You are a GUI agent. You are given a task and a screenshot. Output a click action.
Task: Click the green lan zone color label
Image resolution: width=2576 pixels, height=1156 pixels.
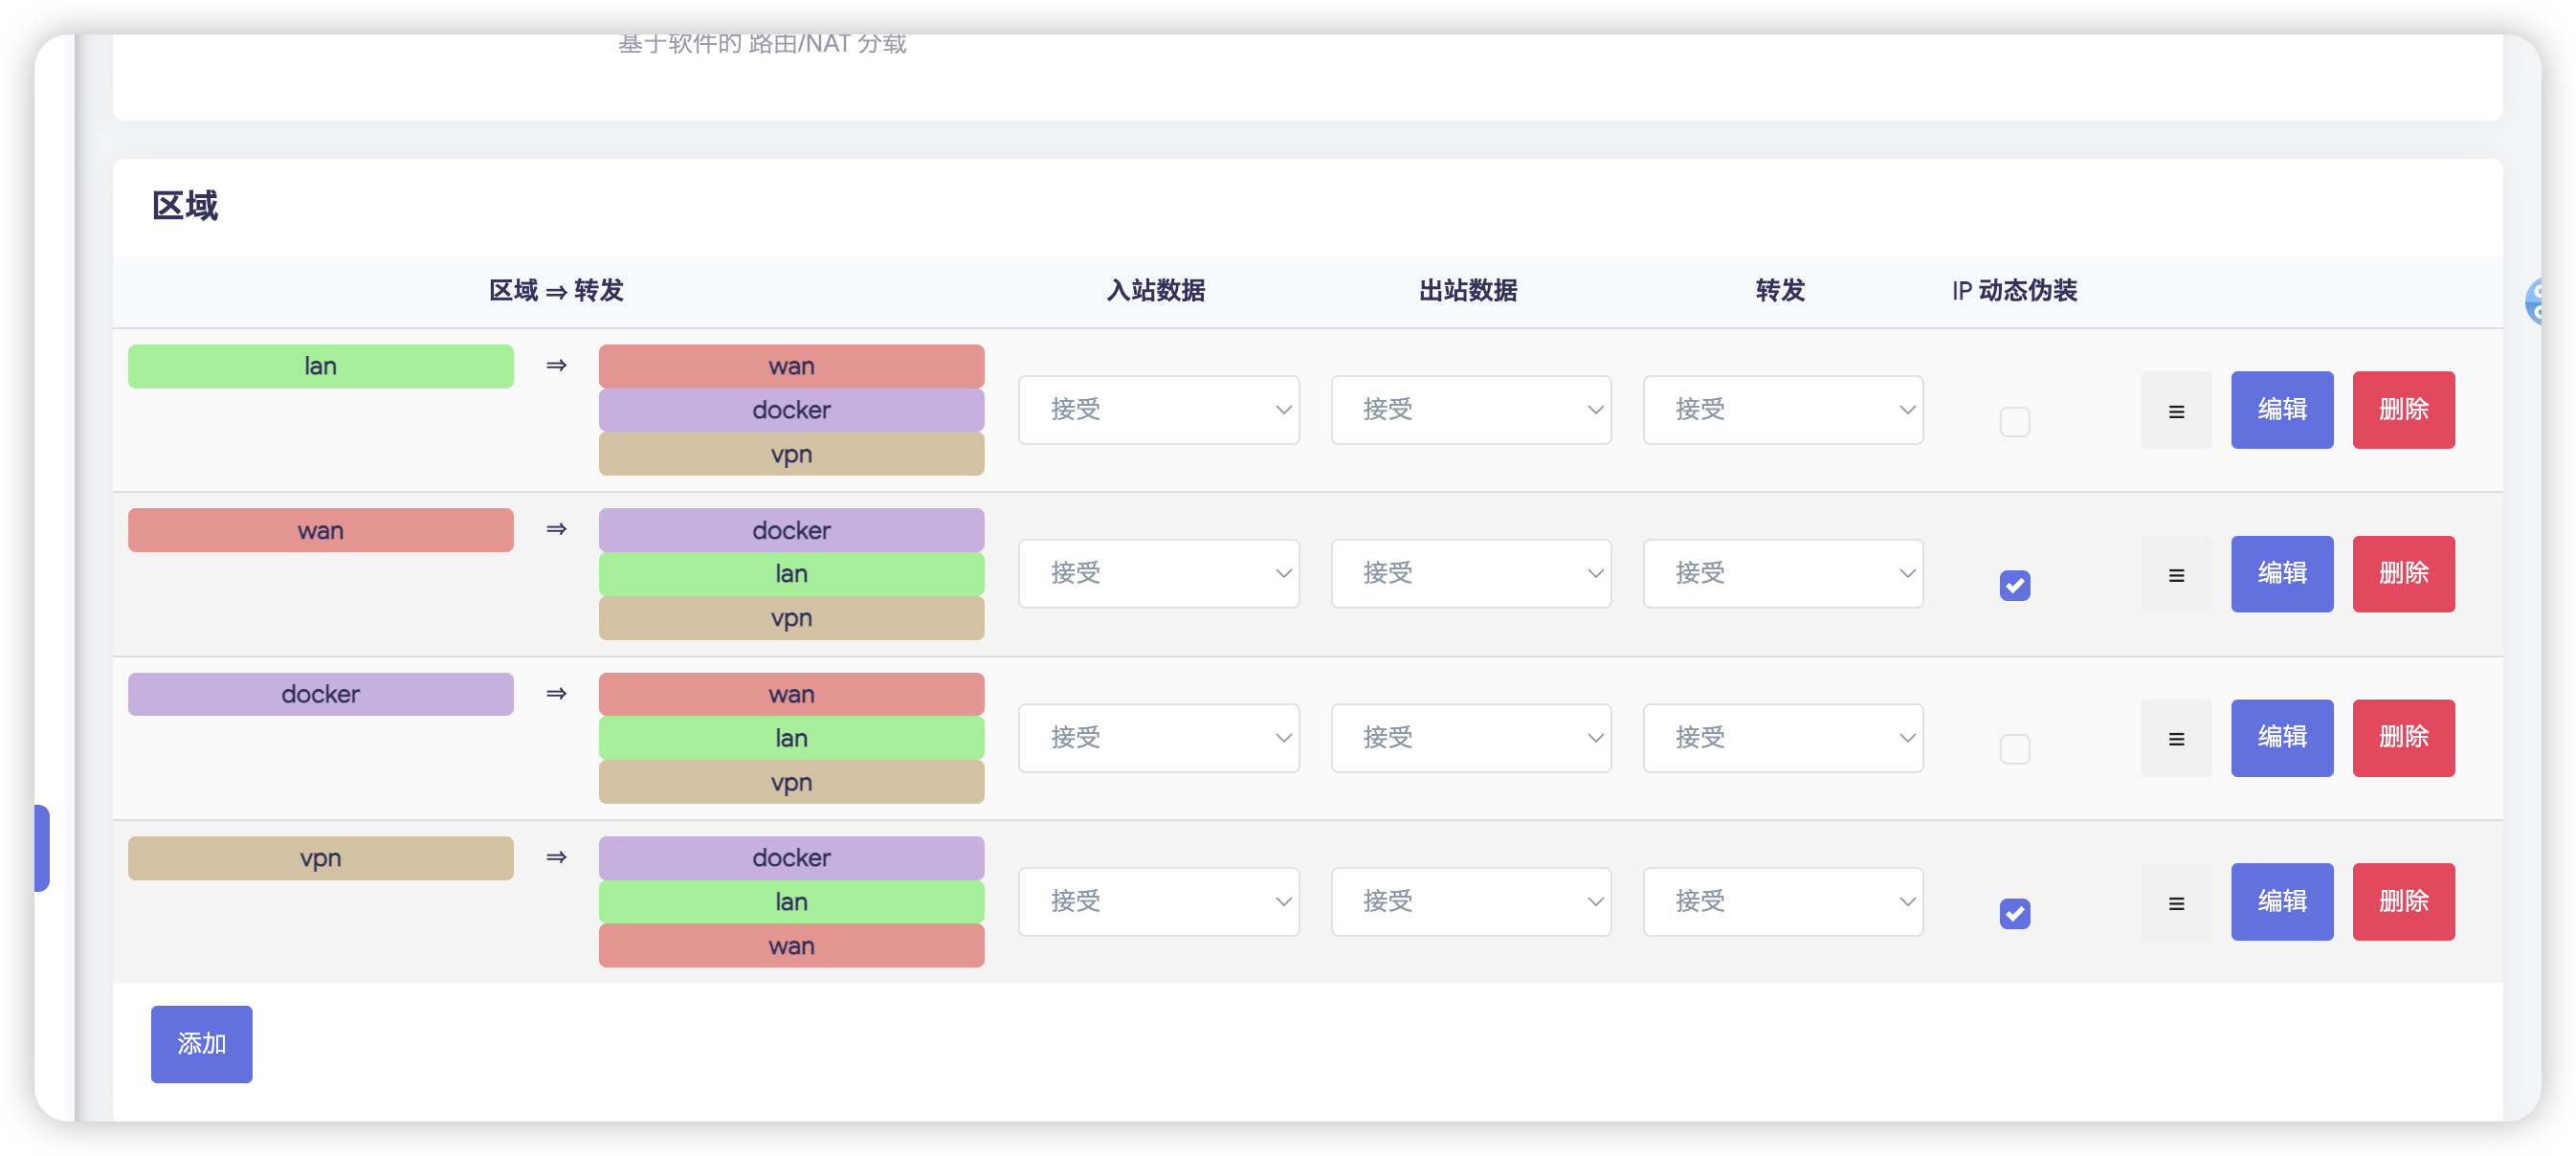[320, 366]
